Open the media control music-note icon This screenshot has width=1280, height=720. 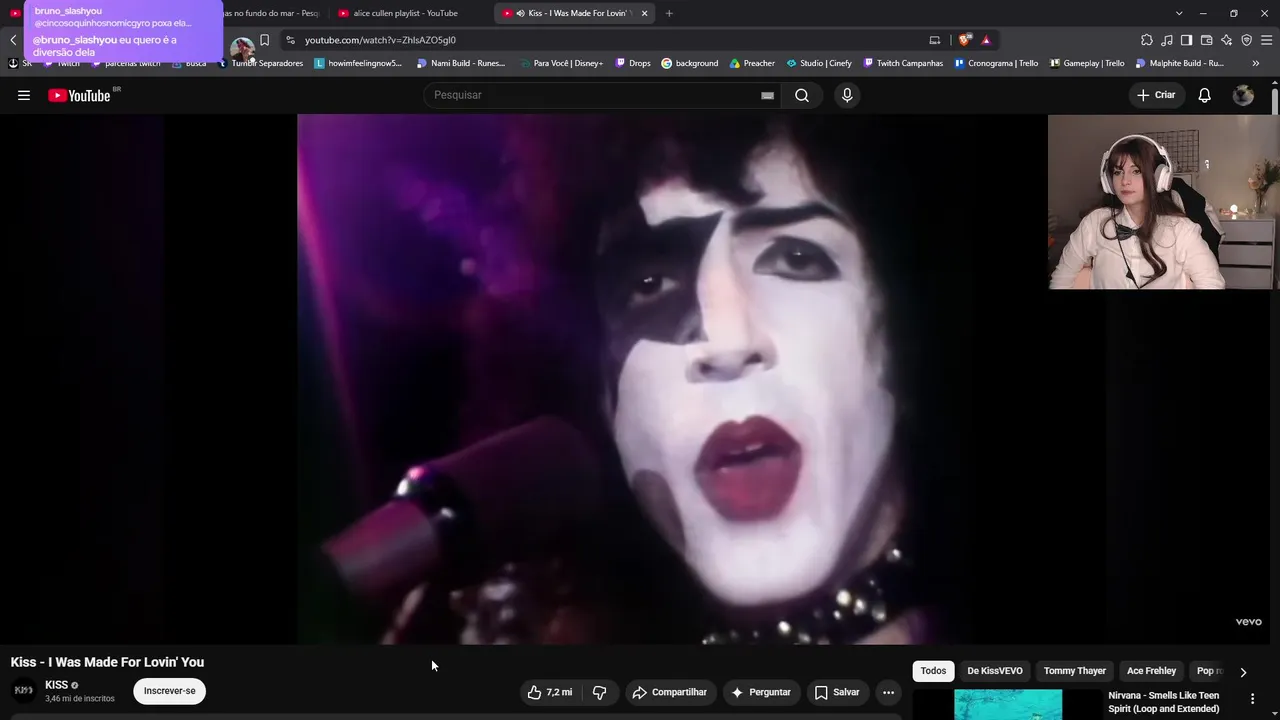pos(1167,40)
